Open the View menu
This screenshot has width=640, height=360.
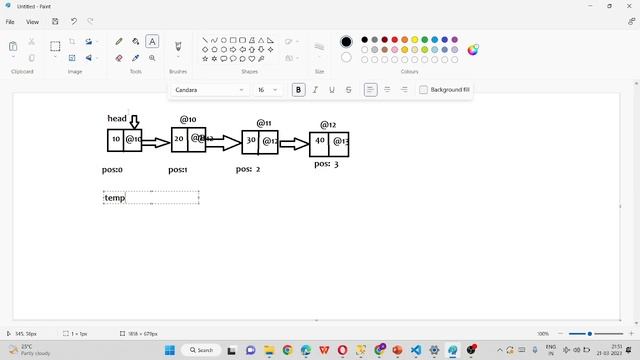32,22
